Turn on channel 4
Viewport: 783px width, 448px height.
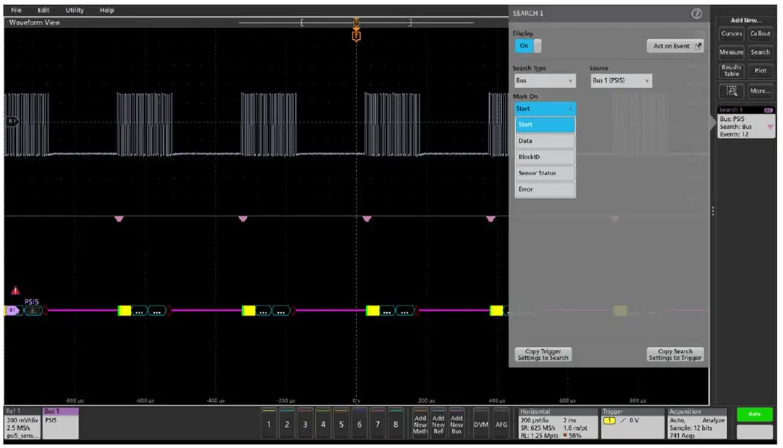coord(323,424)
